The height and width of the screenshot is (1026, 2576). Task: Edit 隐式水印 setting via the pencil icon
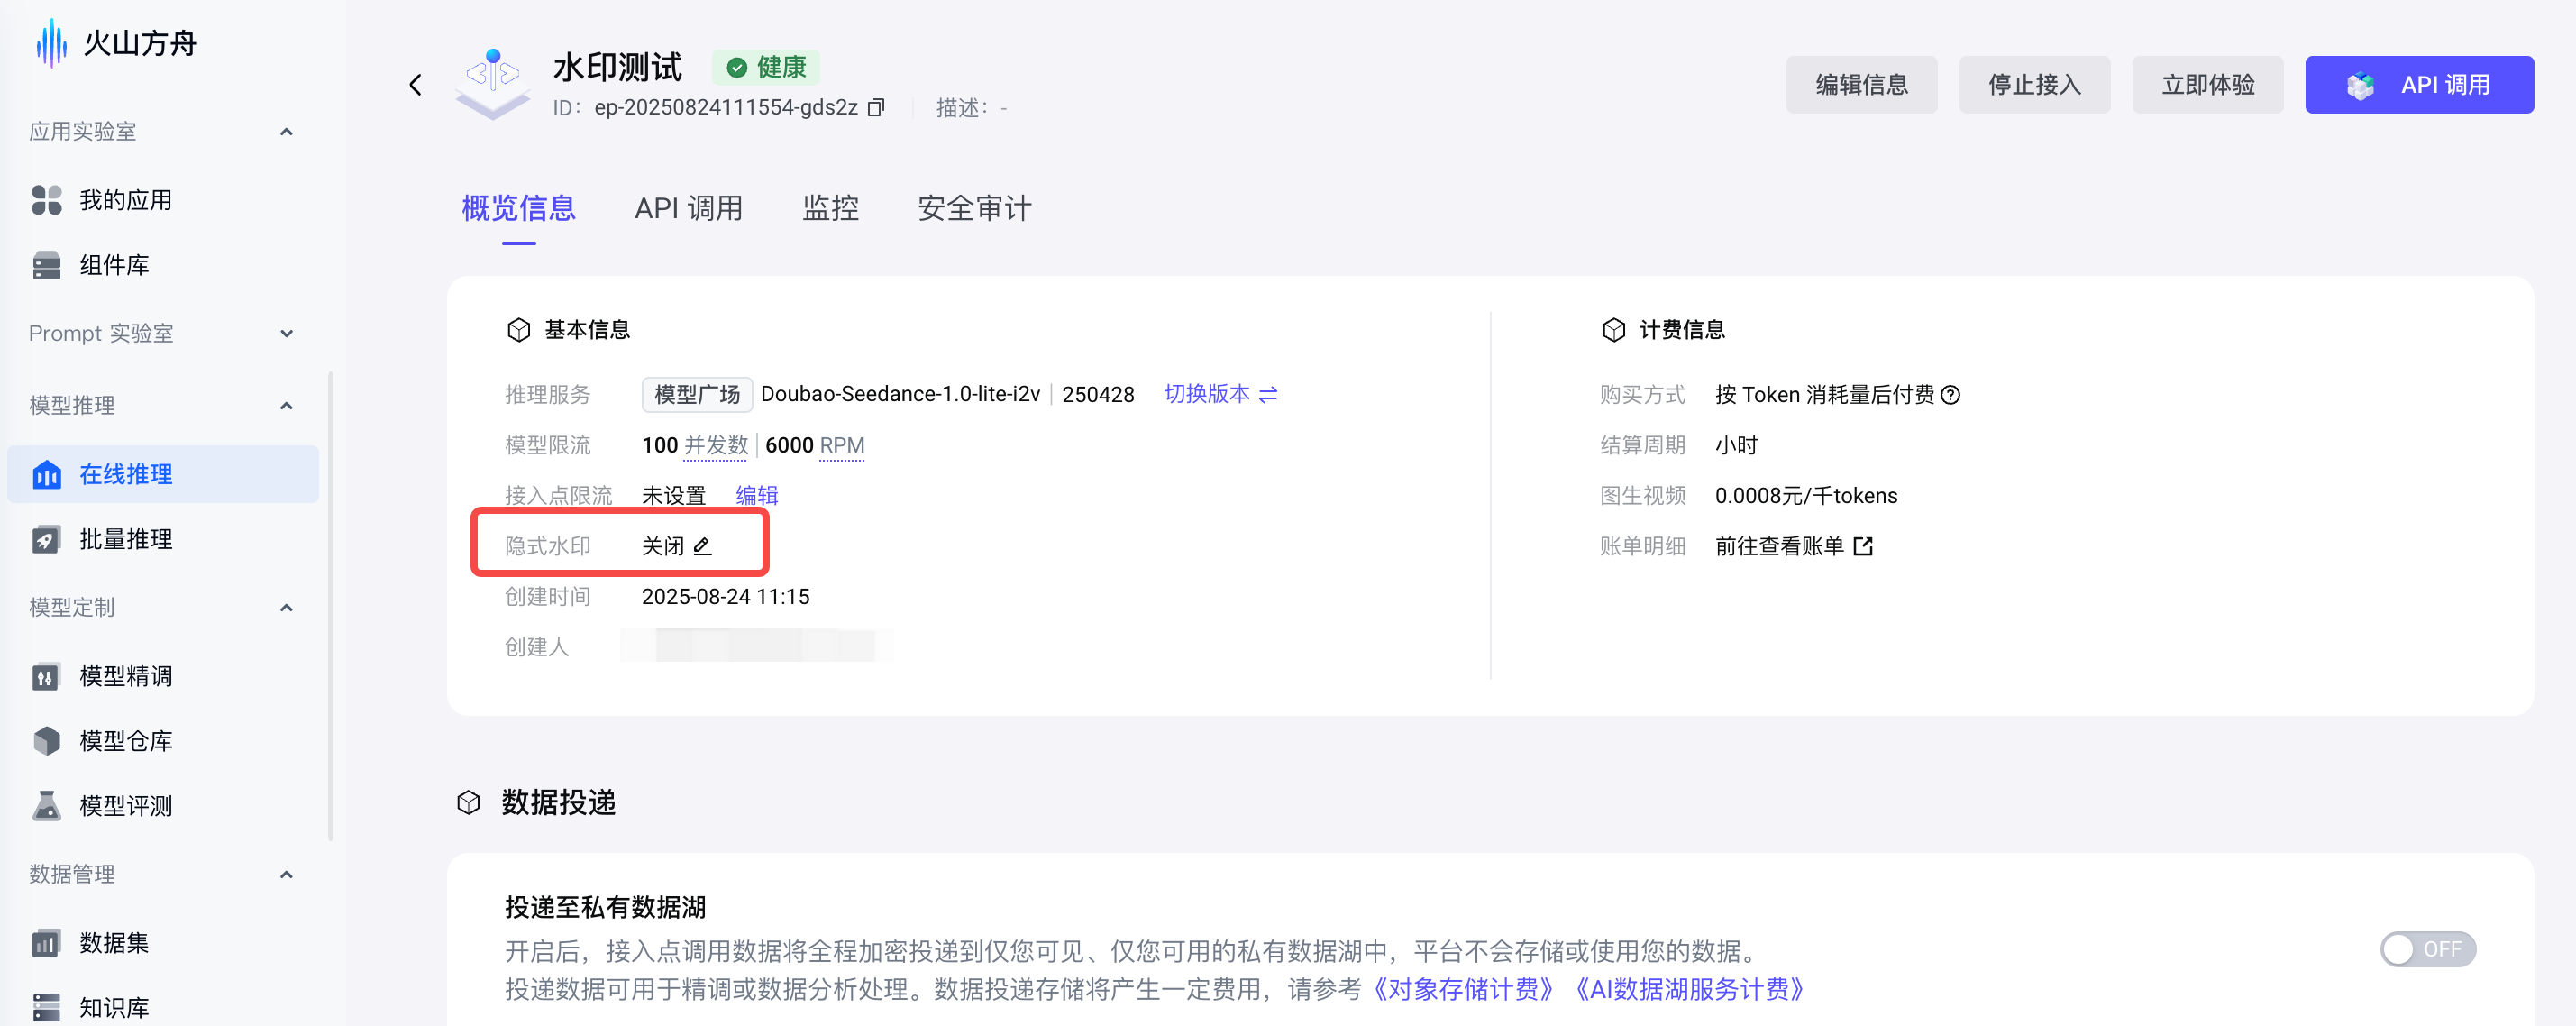tap(702, 546)
